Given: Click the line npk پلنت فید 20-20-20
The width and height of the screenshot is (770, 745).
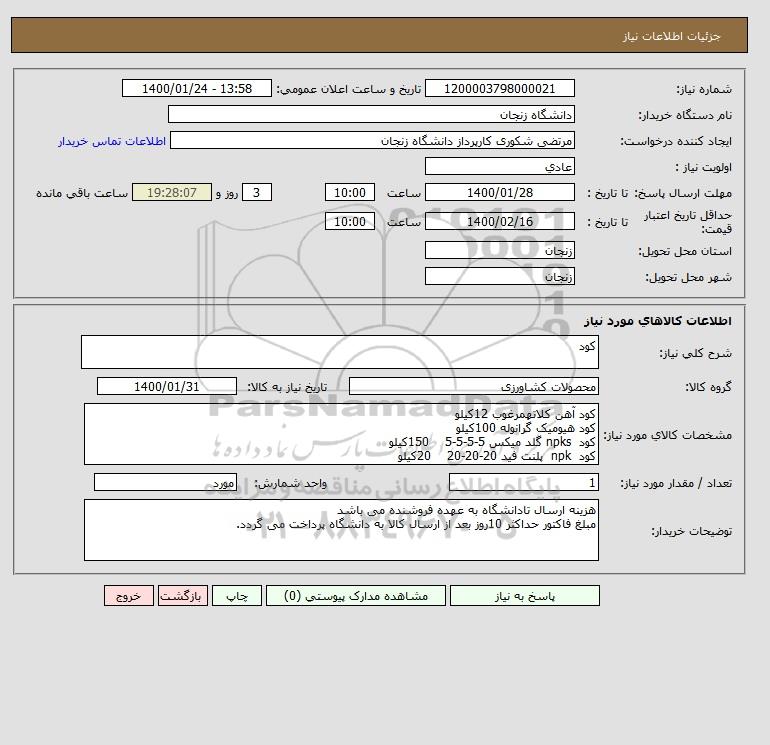Looking at the screenshot, I should point(496,456).
